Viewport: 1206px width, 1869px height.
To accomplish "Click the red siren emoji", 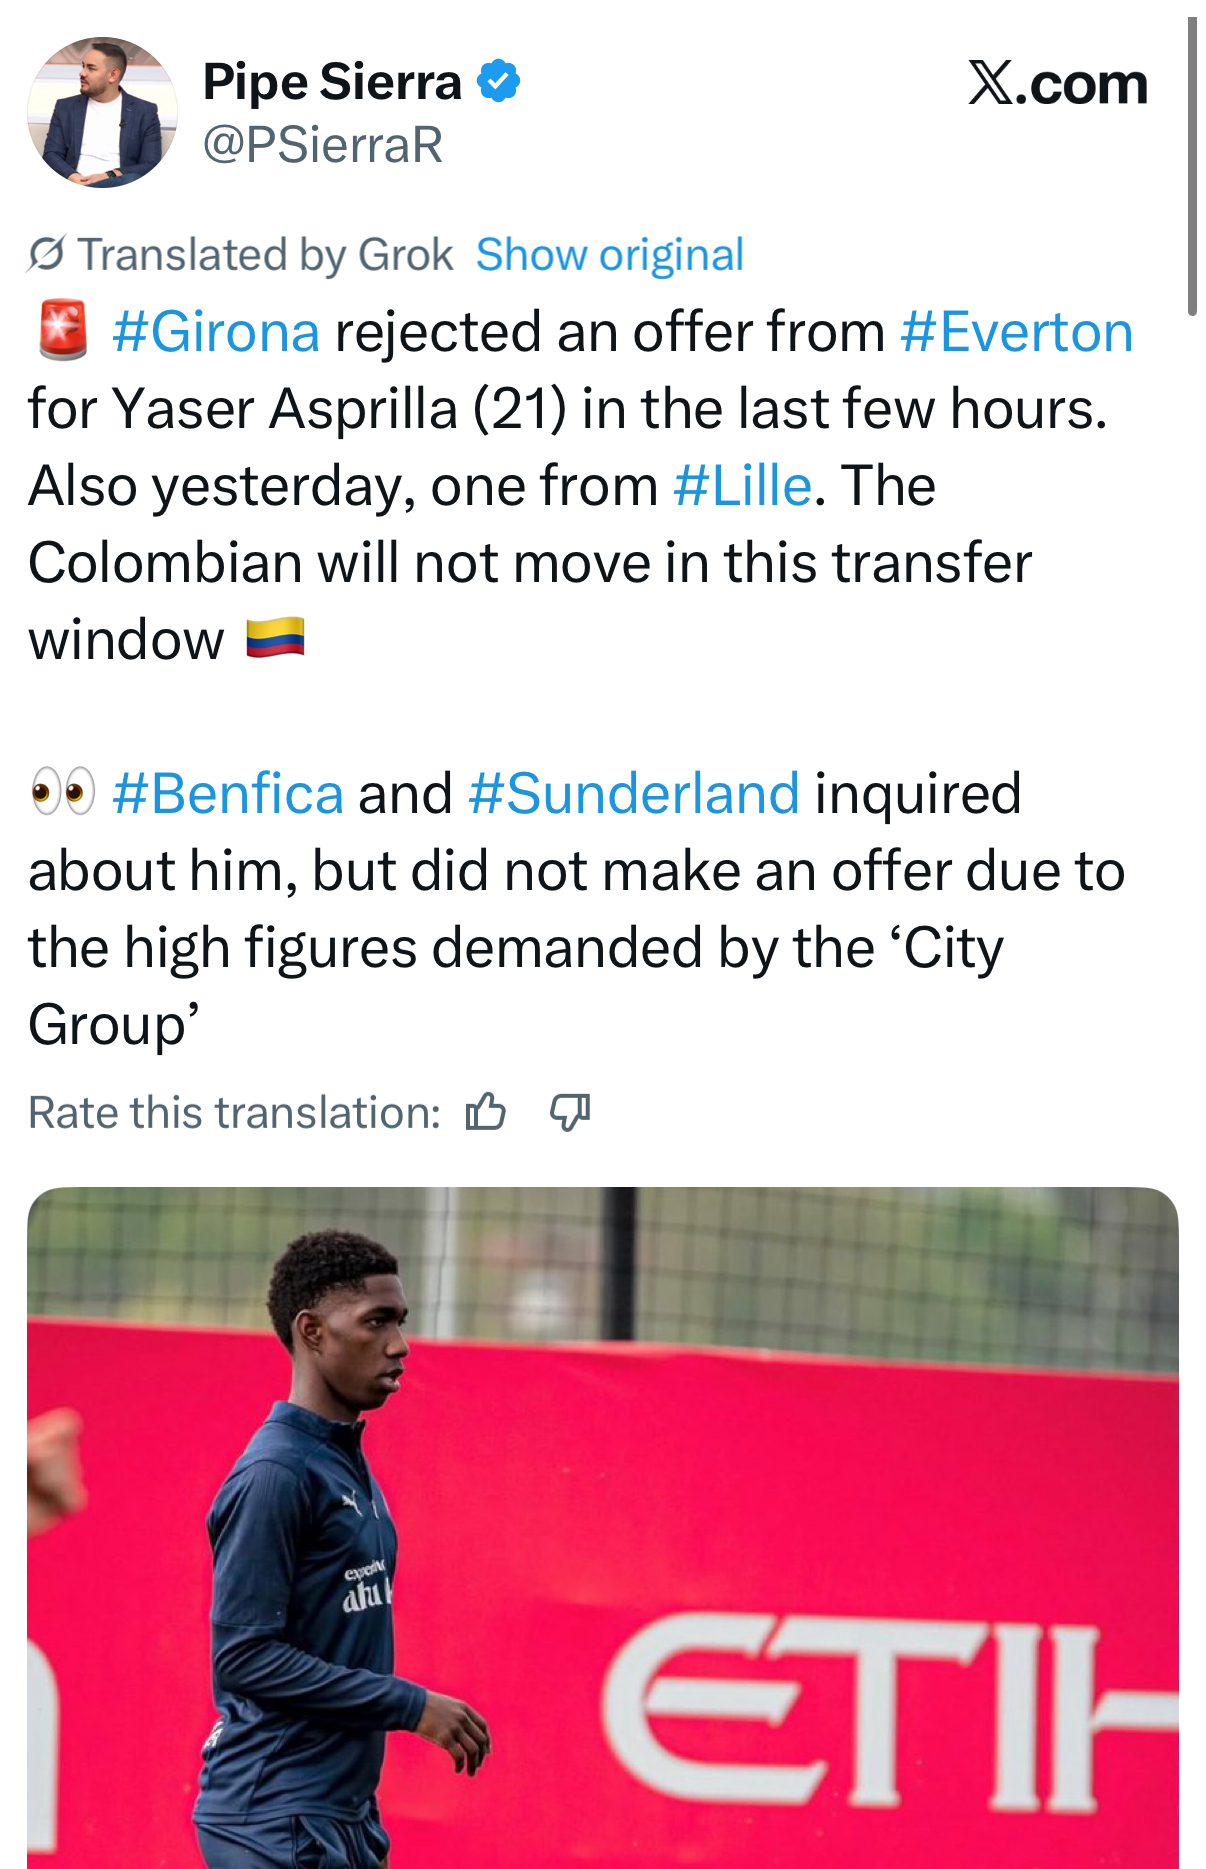I will coord(62,331).
